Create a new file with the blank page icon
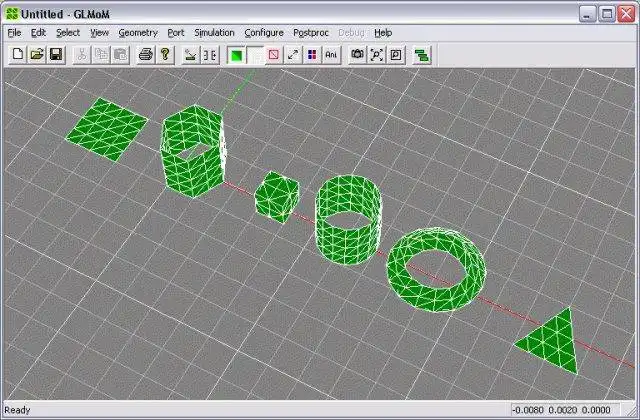The height and width of the screenshot is (420, 640). tap(18, 55)
